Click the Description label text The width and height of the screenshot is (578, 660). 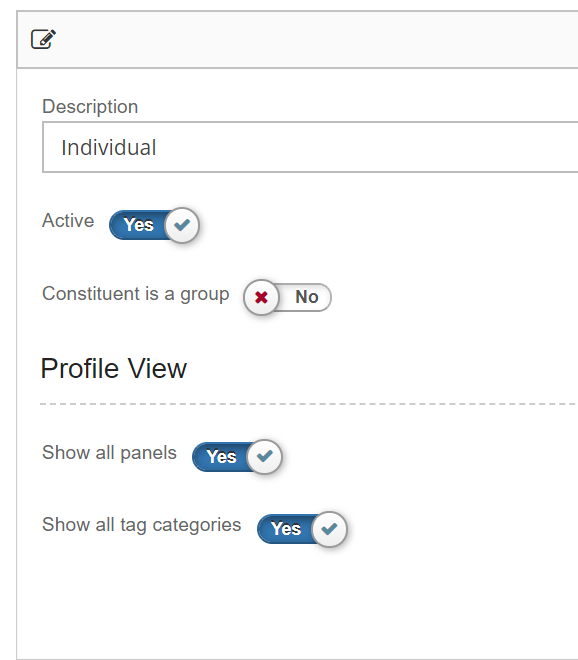(x=90, y=106)
